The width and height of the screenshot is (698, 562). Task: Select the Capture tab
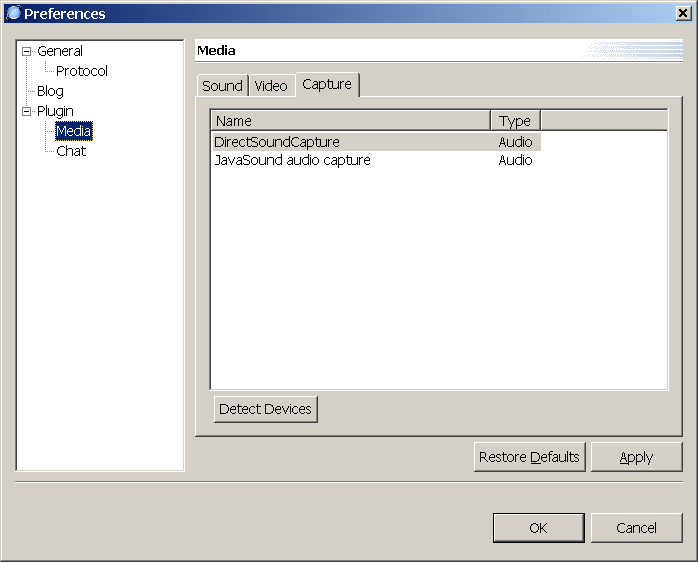point(327,85)
